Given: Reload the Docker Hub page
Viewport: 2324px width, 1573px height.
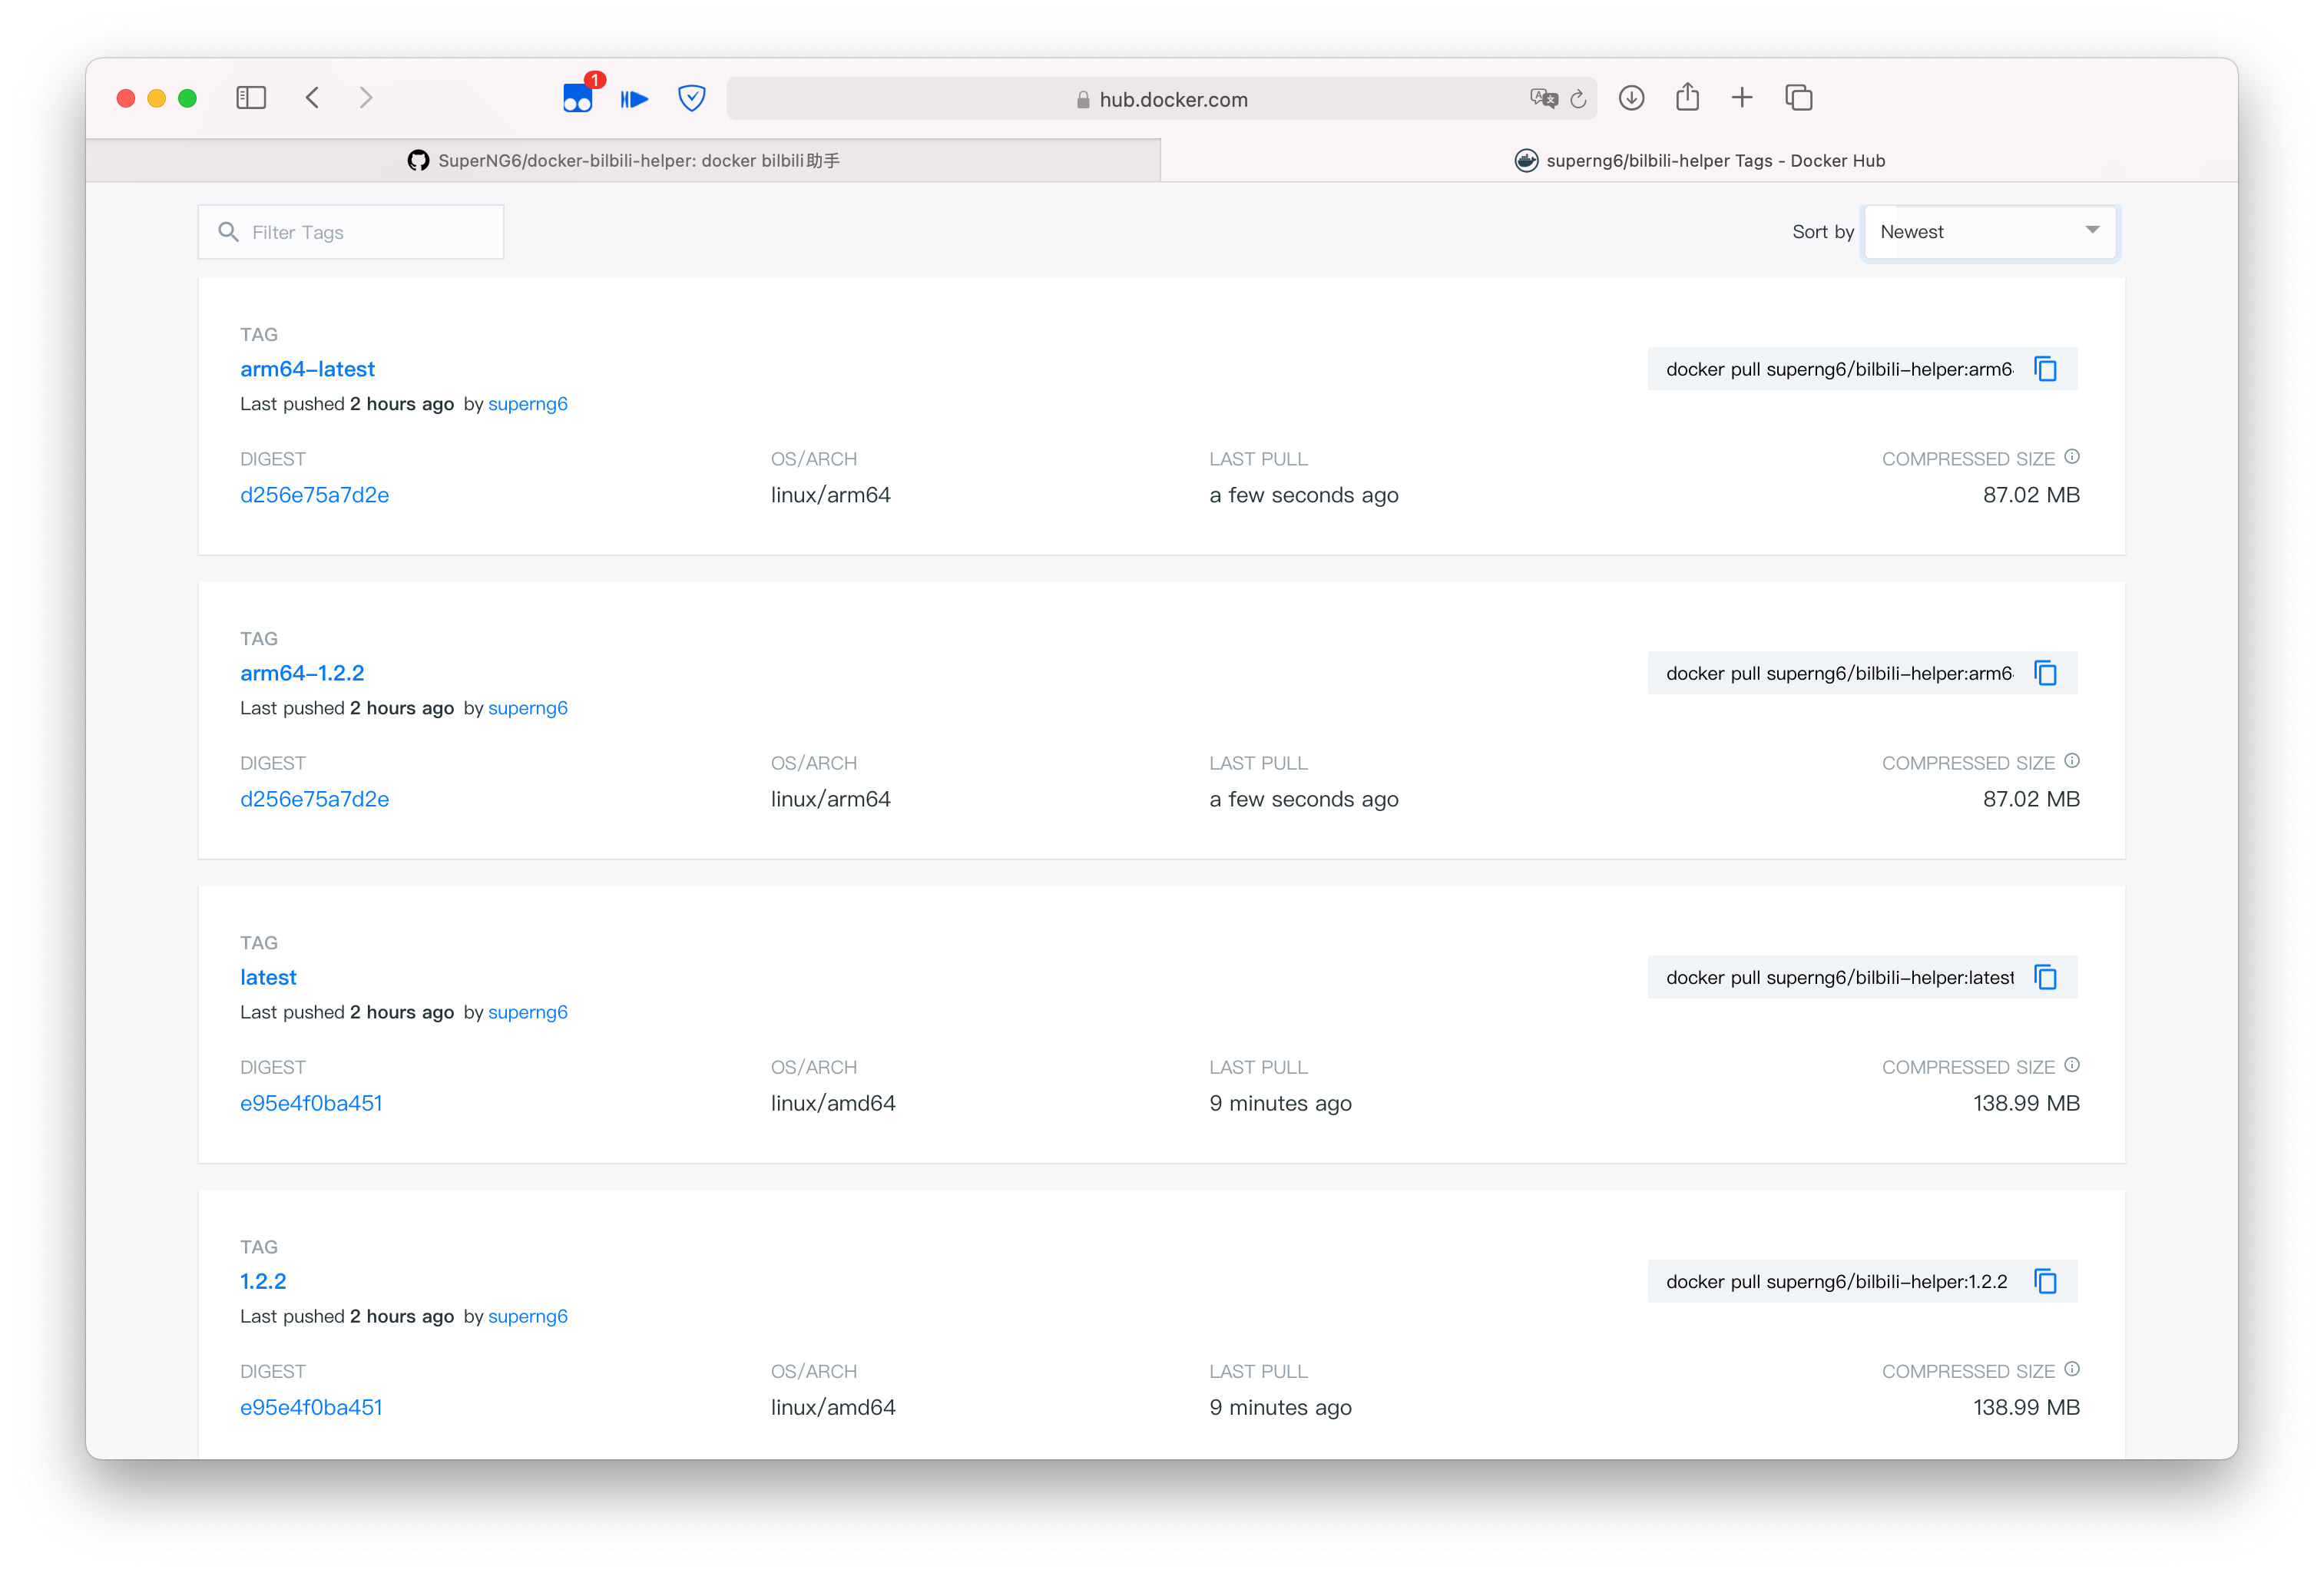Looking at the screenshot, I should click(1578, 99).
